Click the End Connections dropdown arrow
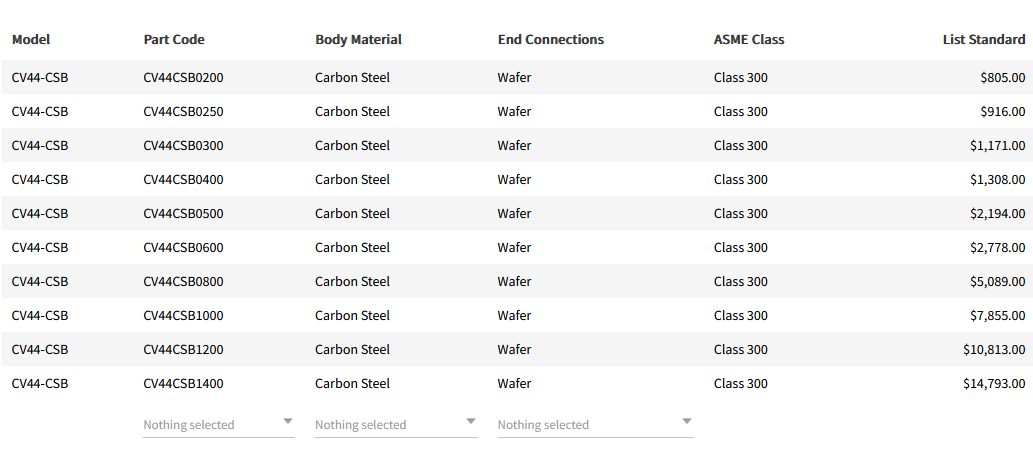 click(686, 421)
